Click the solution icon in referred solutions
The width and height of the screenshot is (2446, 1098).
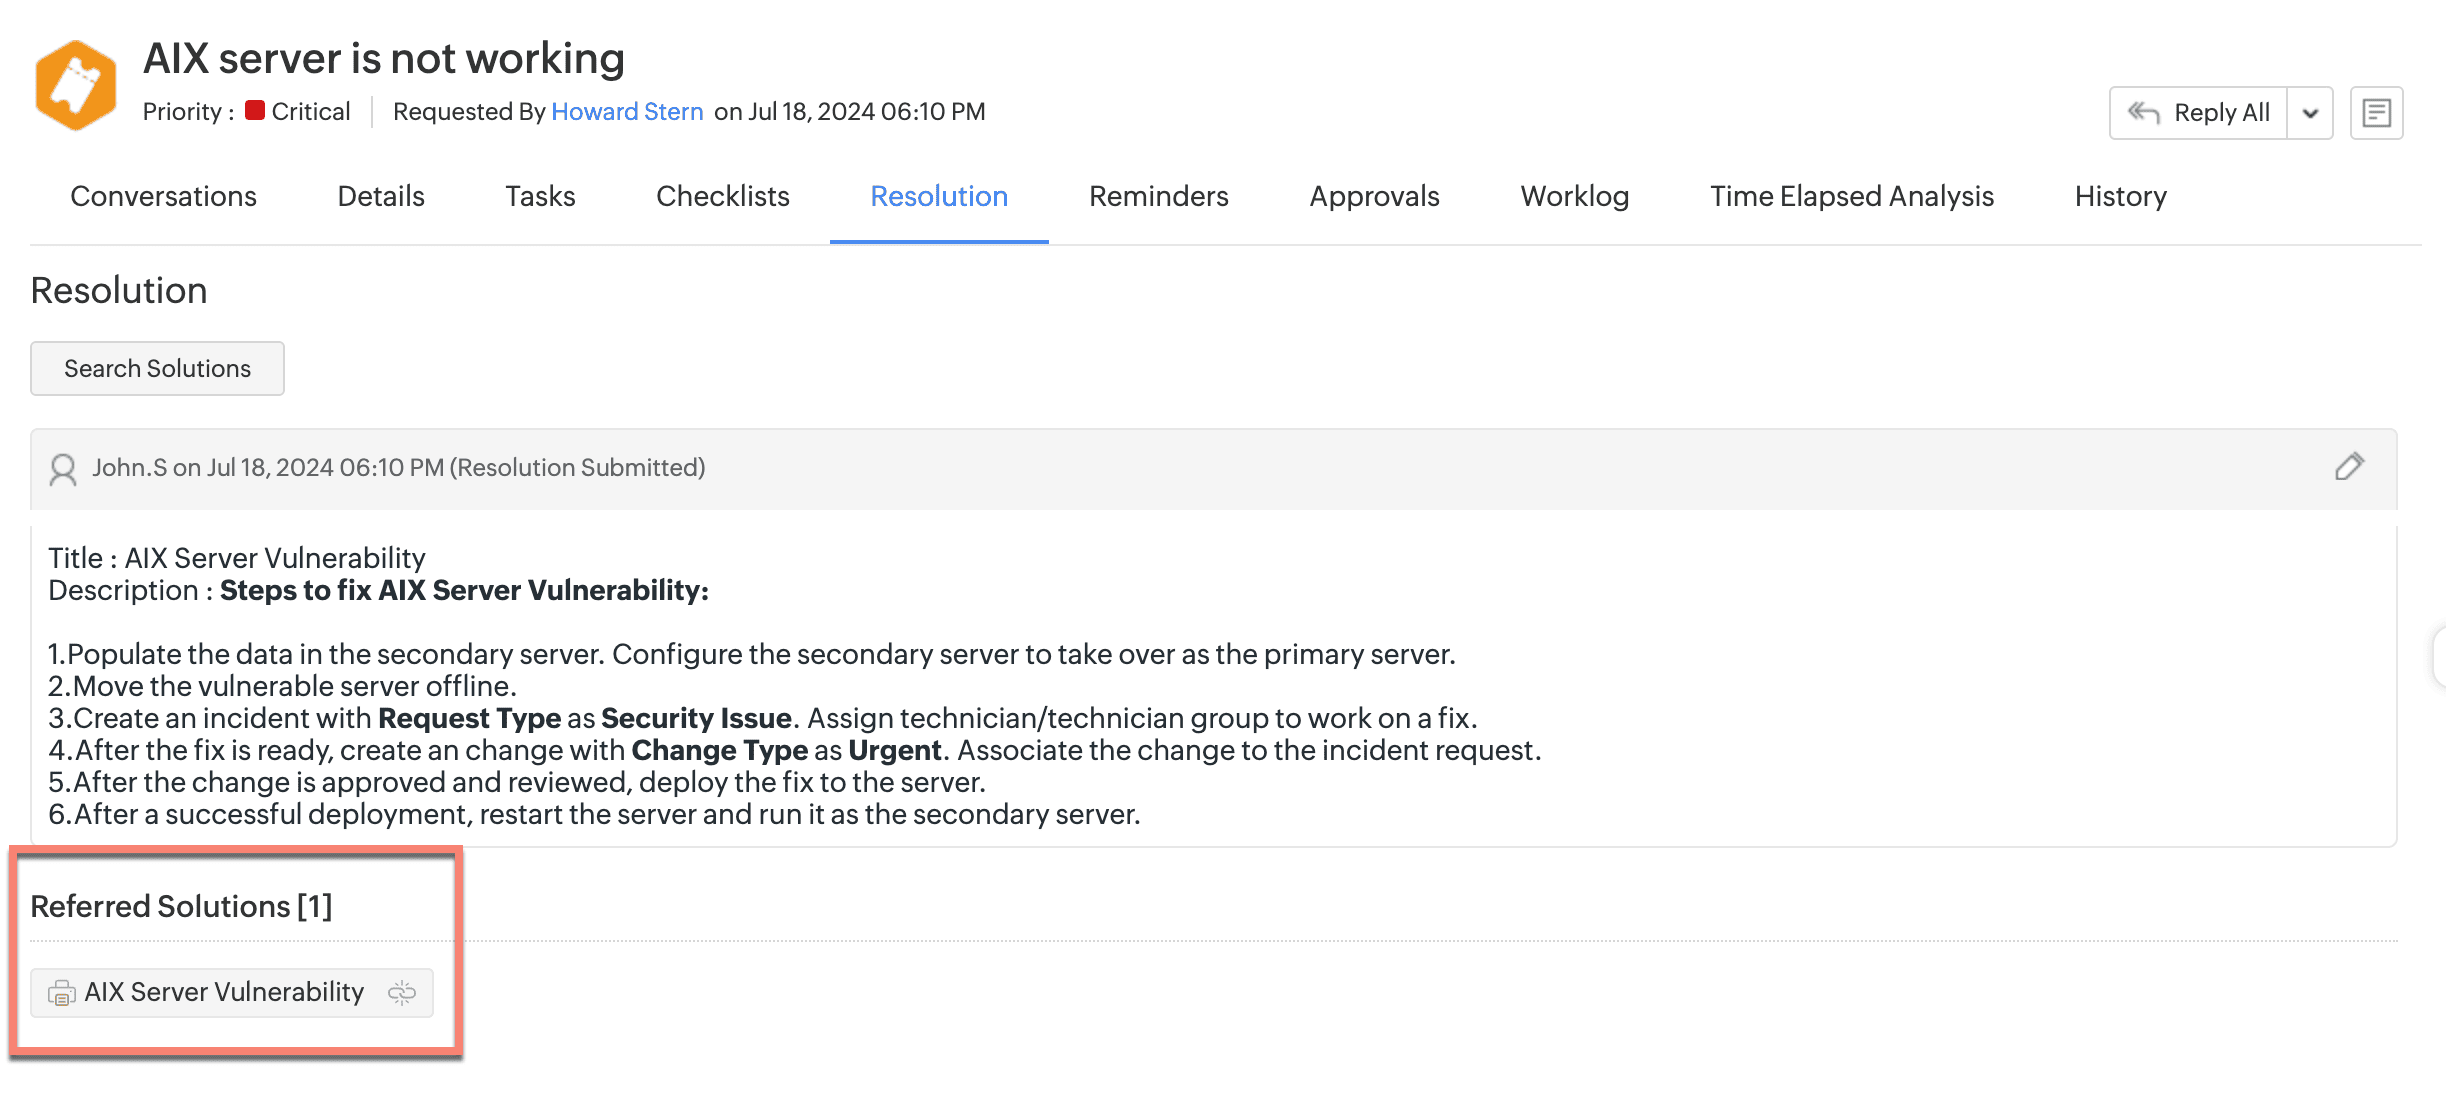coord(62,993)
